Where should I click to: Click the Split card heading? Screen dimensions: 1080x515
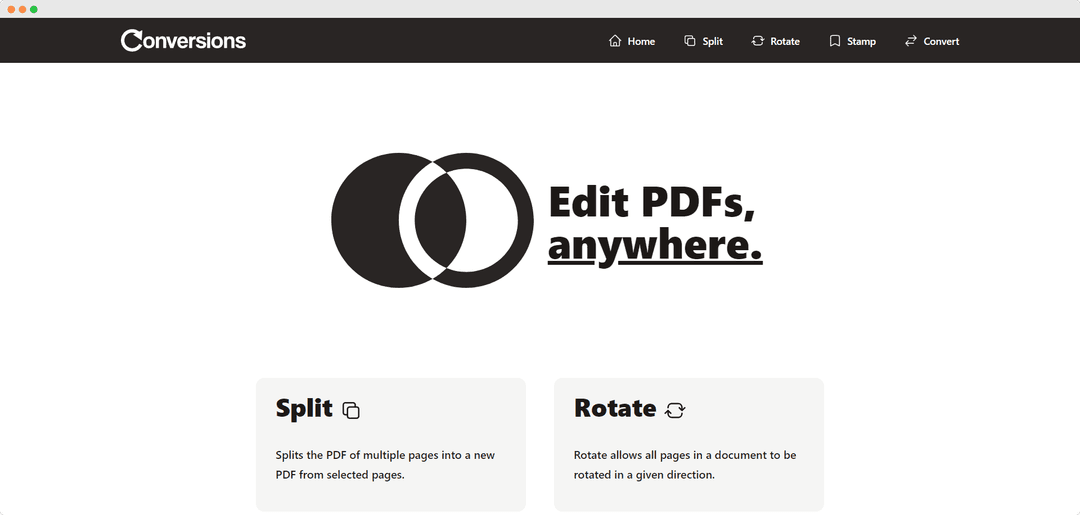(304, 408)
